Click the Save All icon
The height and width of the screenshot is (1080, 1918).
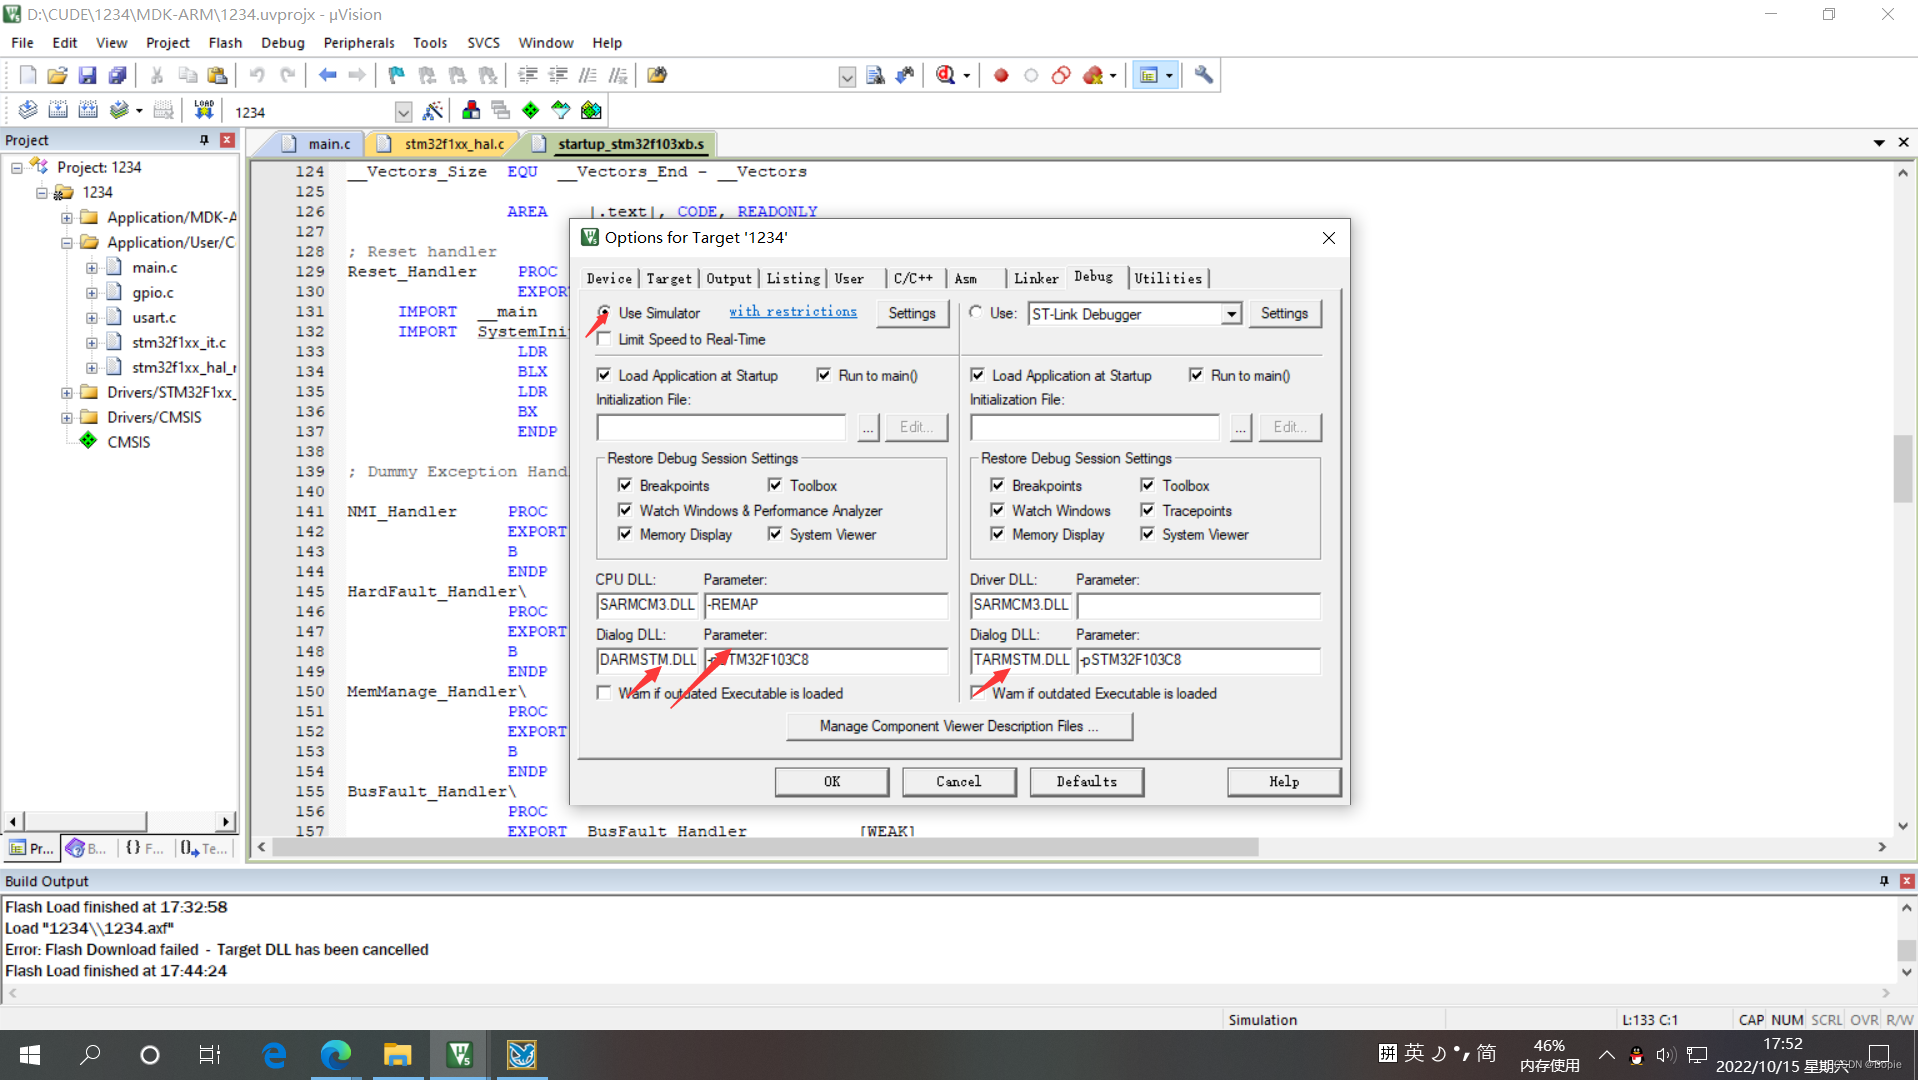click(117, 75)
